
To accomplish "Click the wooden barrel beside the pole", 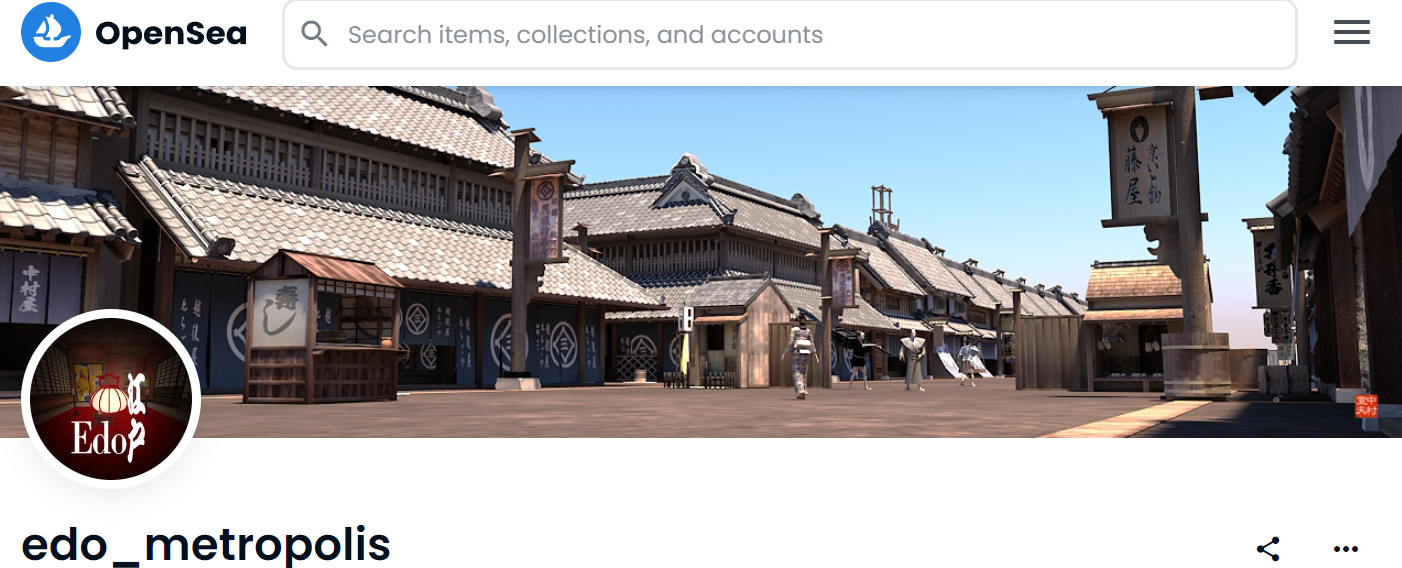I will [1196, 366].
